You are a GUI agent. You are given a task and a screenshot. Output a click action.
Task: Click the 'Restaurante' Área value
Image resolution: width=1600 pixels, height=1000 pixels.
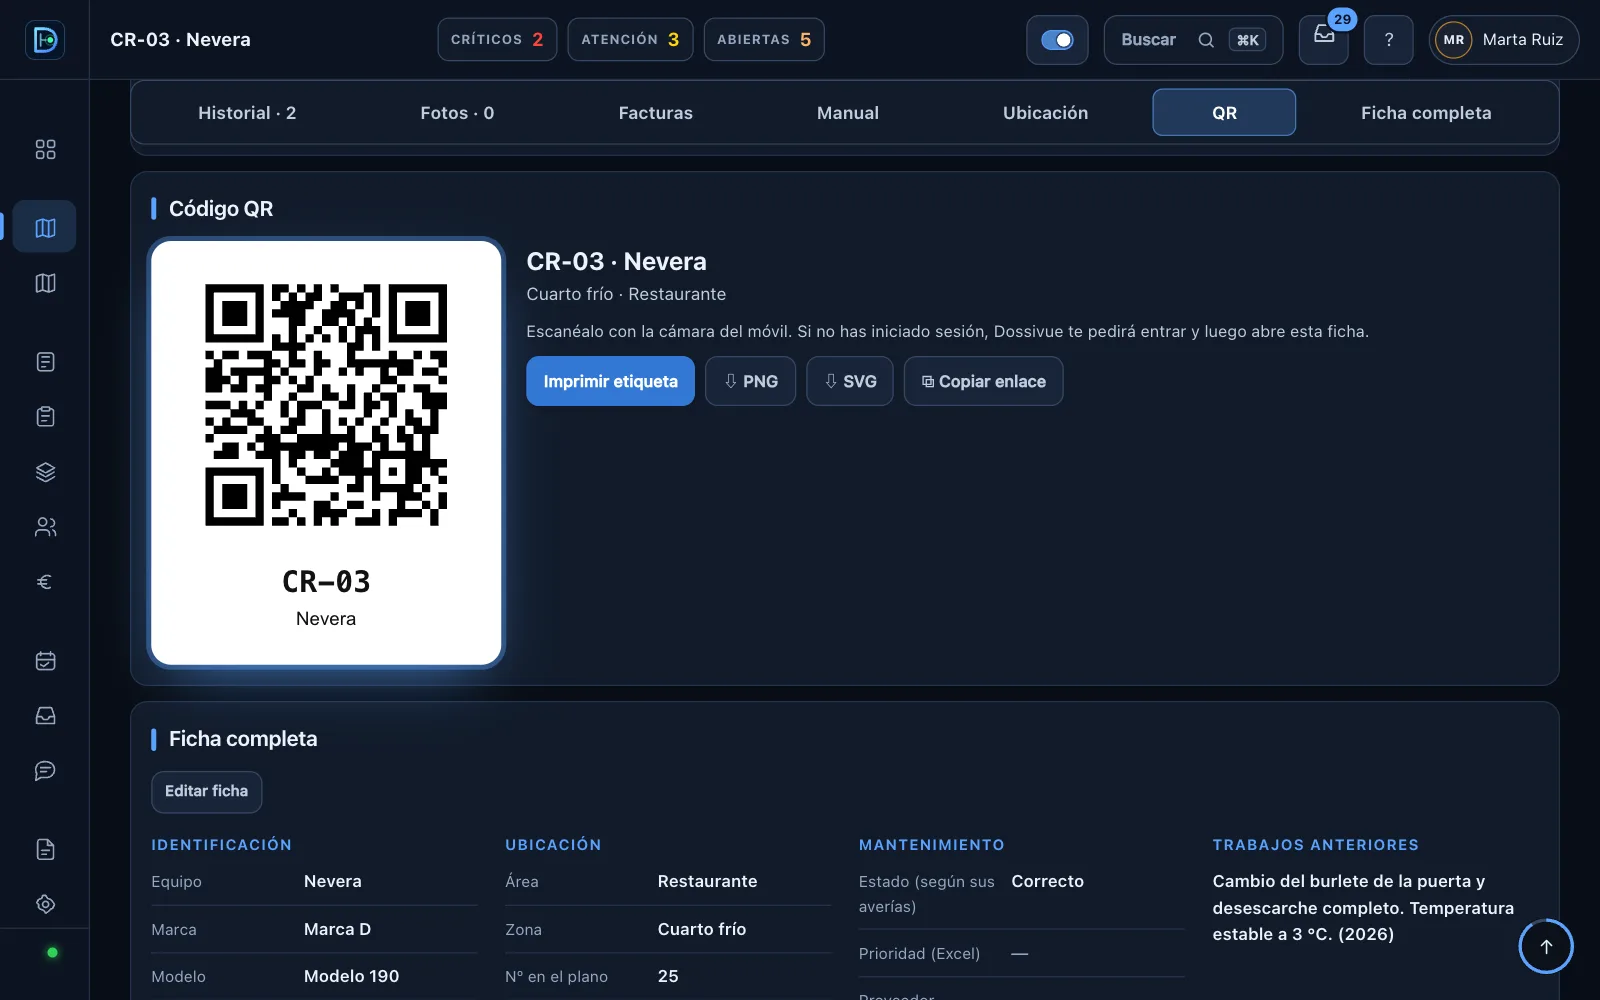tap(707, 881)
